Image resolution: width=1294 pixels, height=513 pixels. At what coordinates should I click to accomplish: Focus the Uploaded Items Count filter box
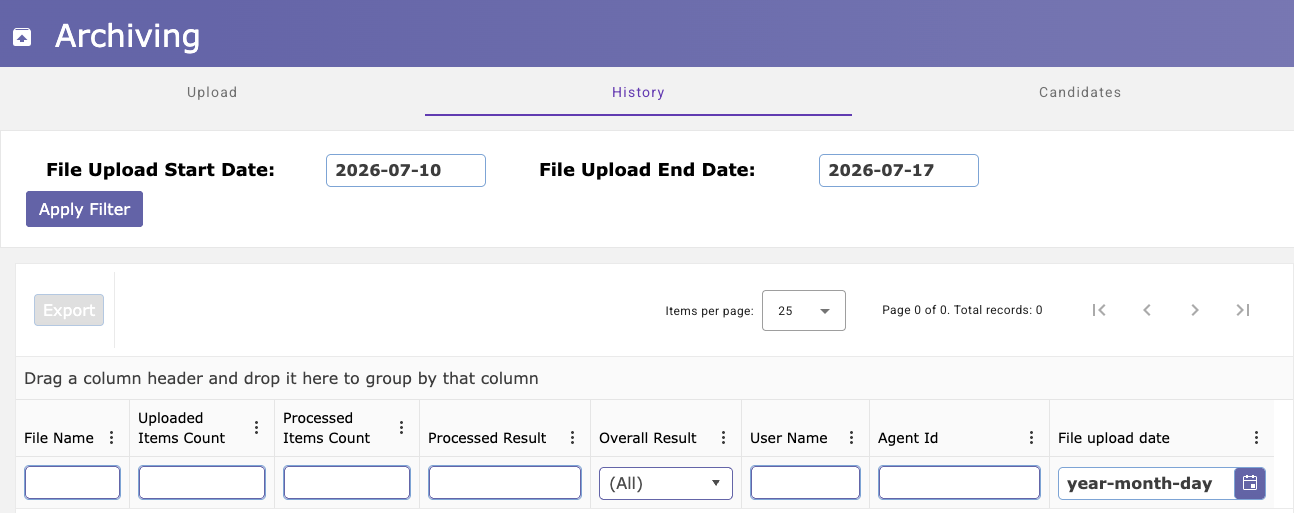(202, 483)
